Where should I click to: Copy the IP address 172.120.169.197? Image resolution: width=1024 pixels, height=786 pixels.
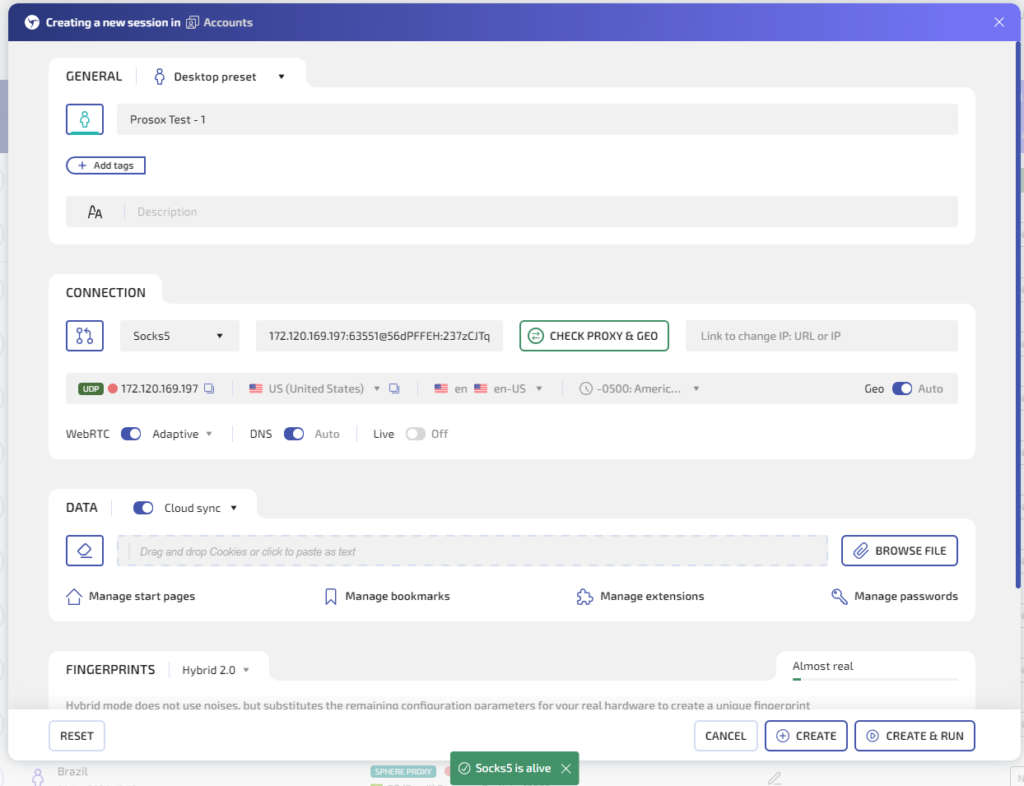tap(208, 388)
